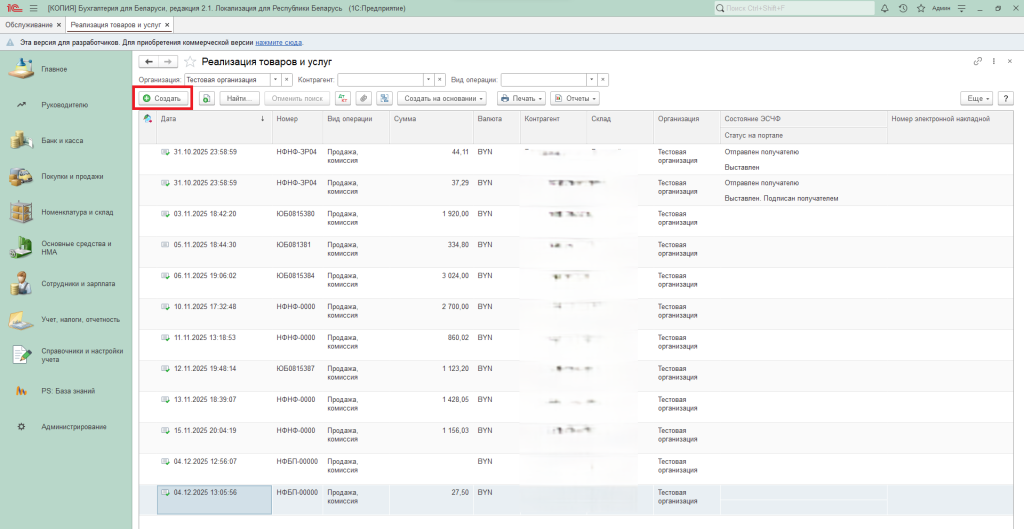Open Номенклатура и склад section
The width and height of the screenshot is (1024, 529).
(75, 212)
